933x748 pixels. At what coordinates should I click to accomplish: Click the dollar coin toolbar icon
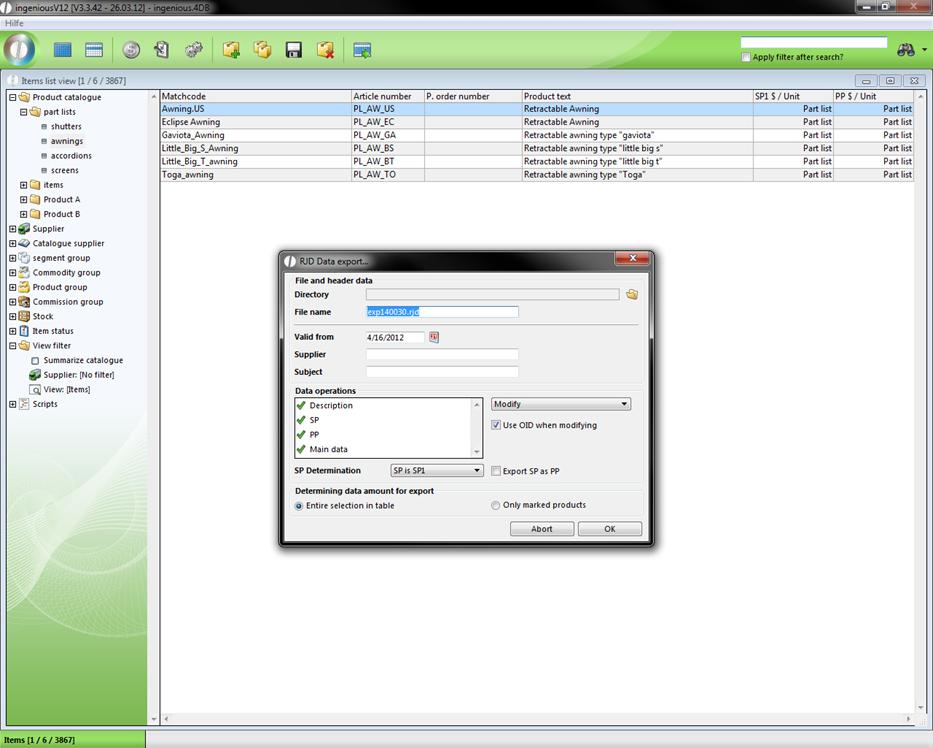coord(131,50)
